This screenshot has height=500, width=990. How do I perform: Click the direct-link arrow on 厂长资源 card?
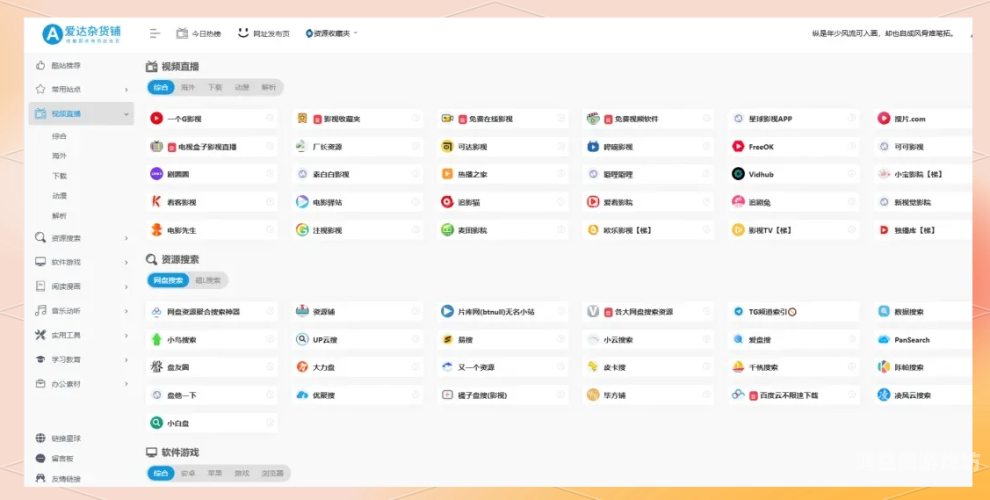pos(415,146)
